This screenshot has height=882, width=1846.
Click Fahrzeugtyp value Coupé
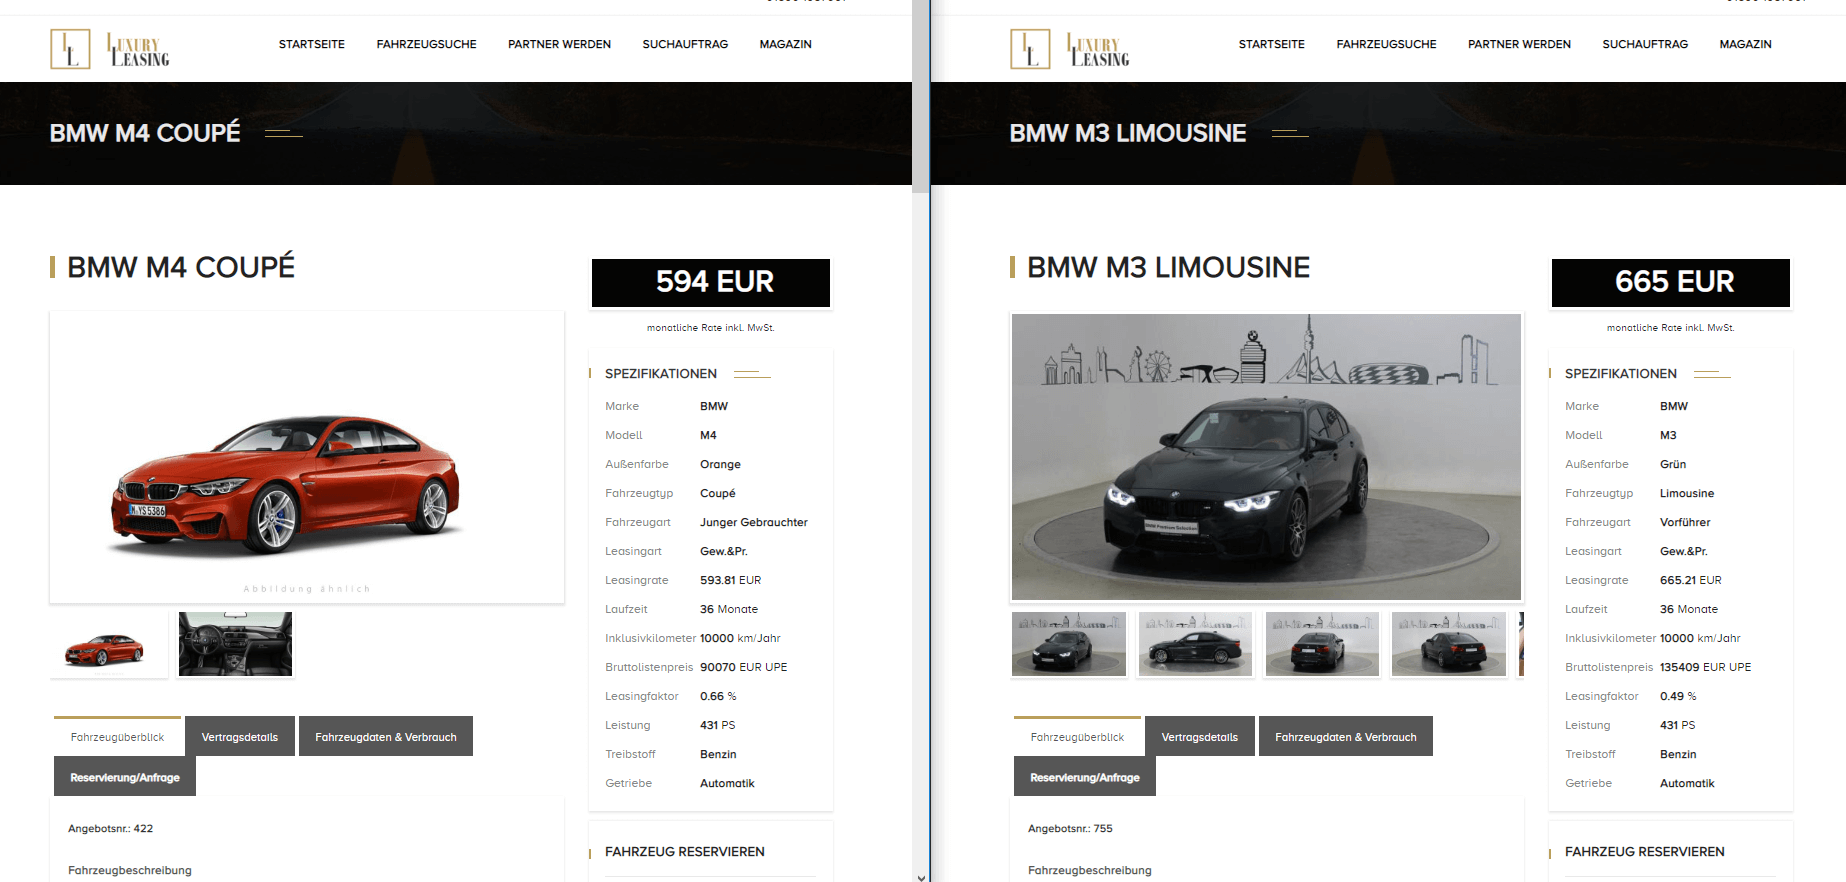pos(718,493)
